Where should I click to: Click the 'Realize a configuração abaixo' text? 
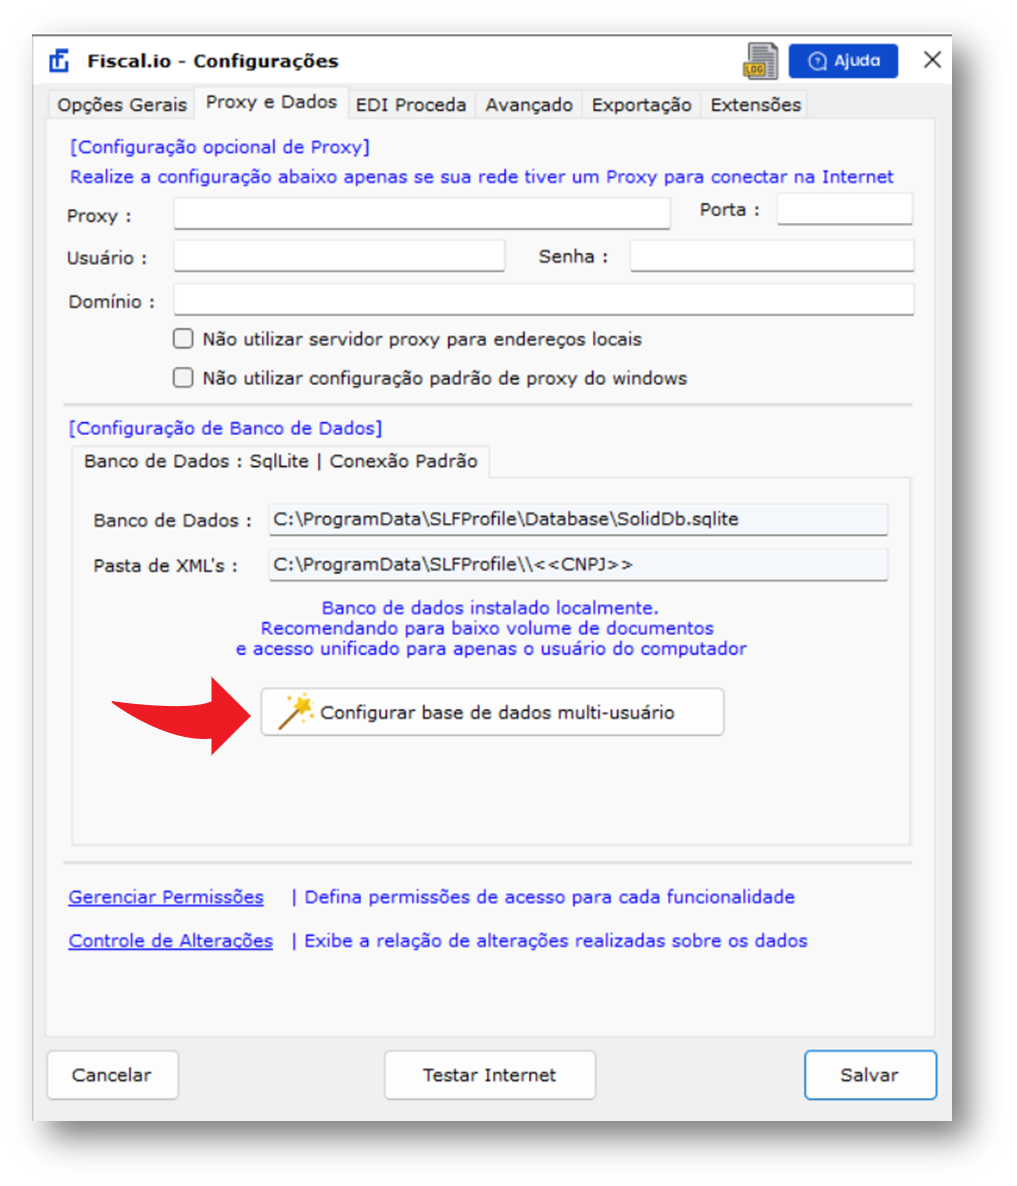(x=482, y=177)
